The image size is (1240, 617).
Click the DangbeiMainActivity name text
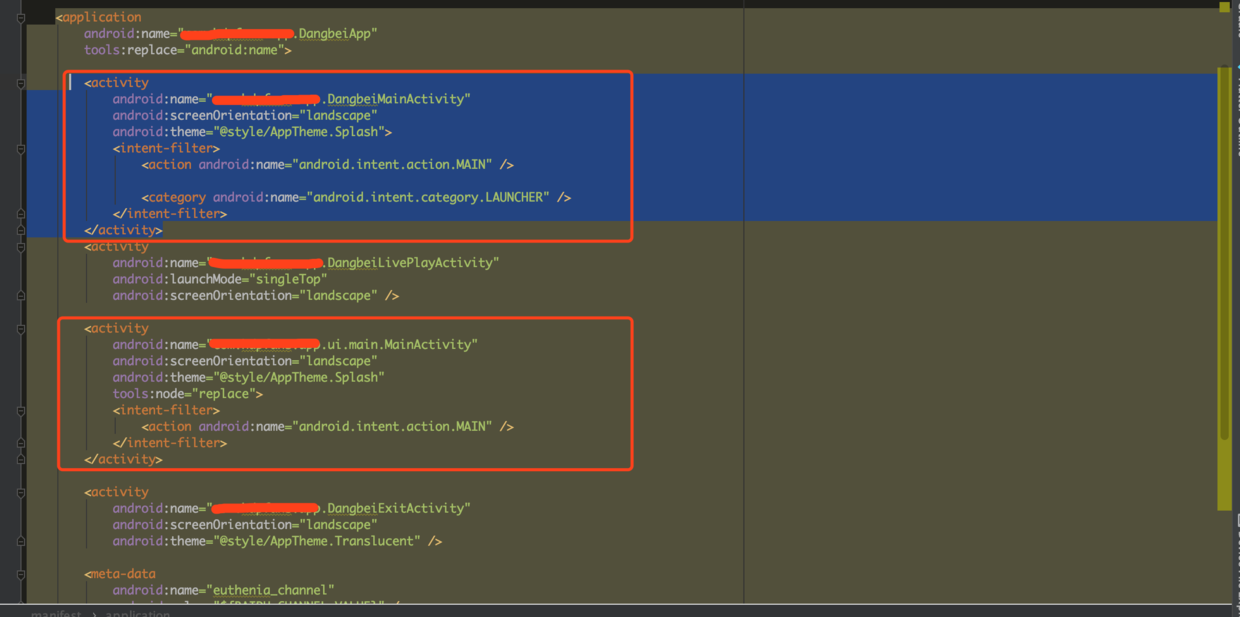tap(395, 99)
